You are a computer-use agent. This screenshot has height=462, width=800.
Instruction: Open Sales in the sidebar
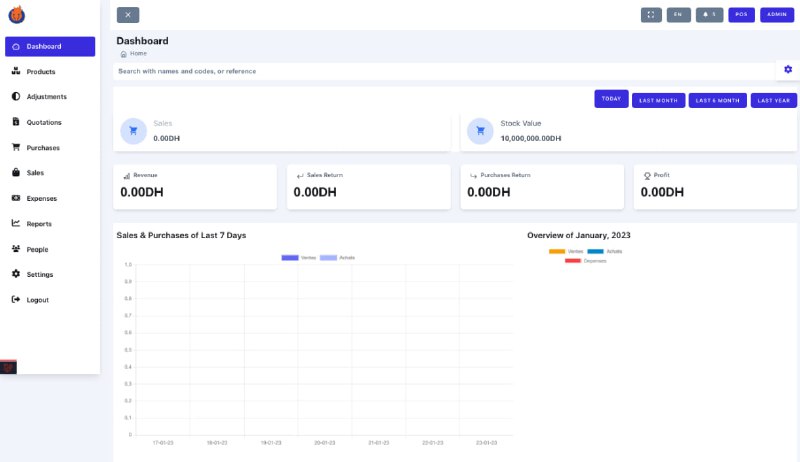pos(50,173)
